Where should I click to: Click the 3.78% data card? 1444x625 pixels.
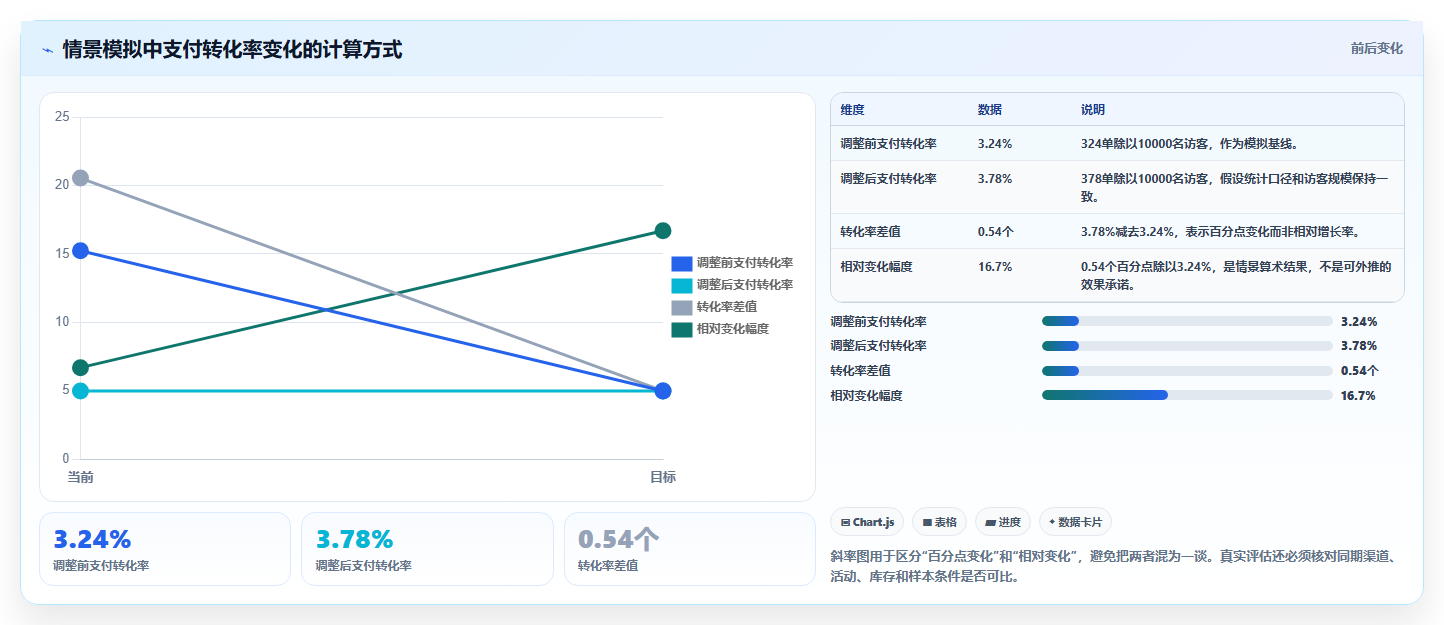pyautogui.click(x=427, y=549)
